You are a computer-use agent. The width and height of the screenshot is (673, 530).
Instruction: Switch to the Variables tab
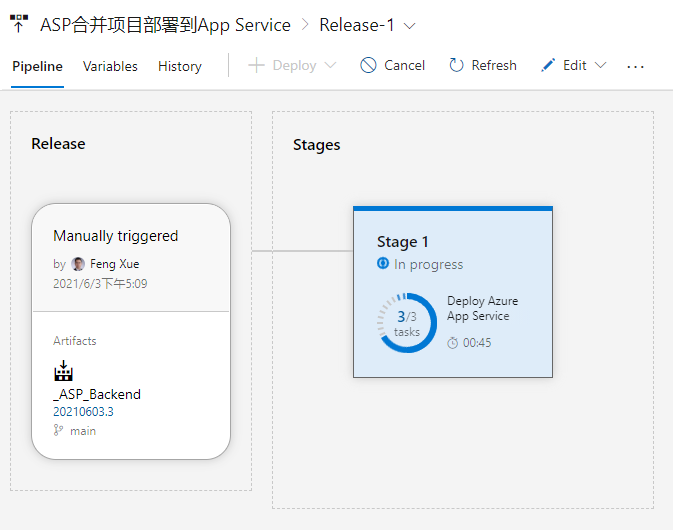pos(110,67)
